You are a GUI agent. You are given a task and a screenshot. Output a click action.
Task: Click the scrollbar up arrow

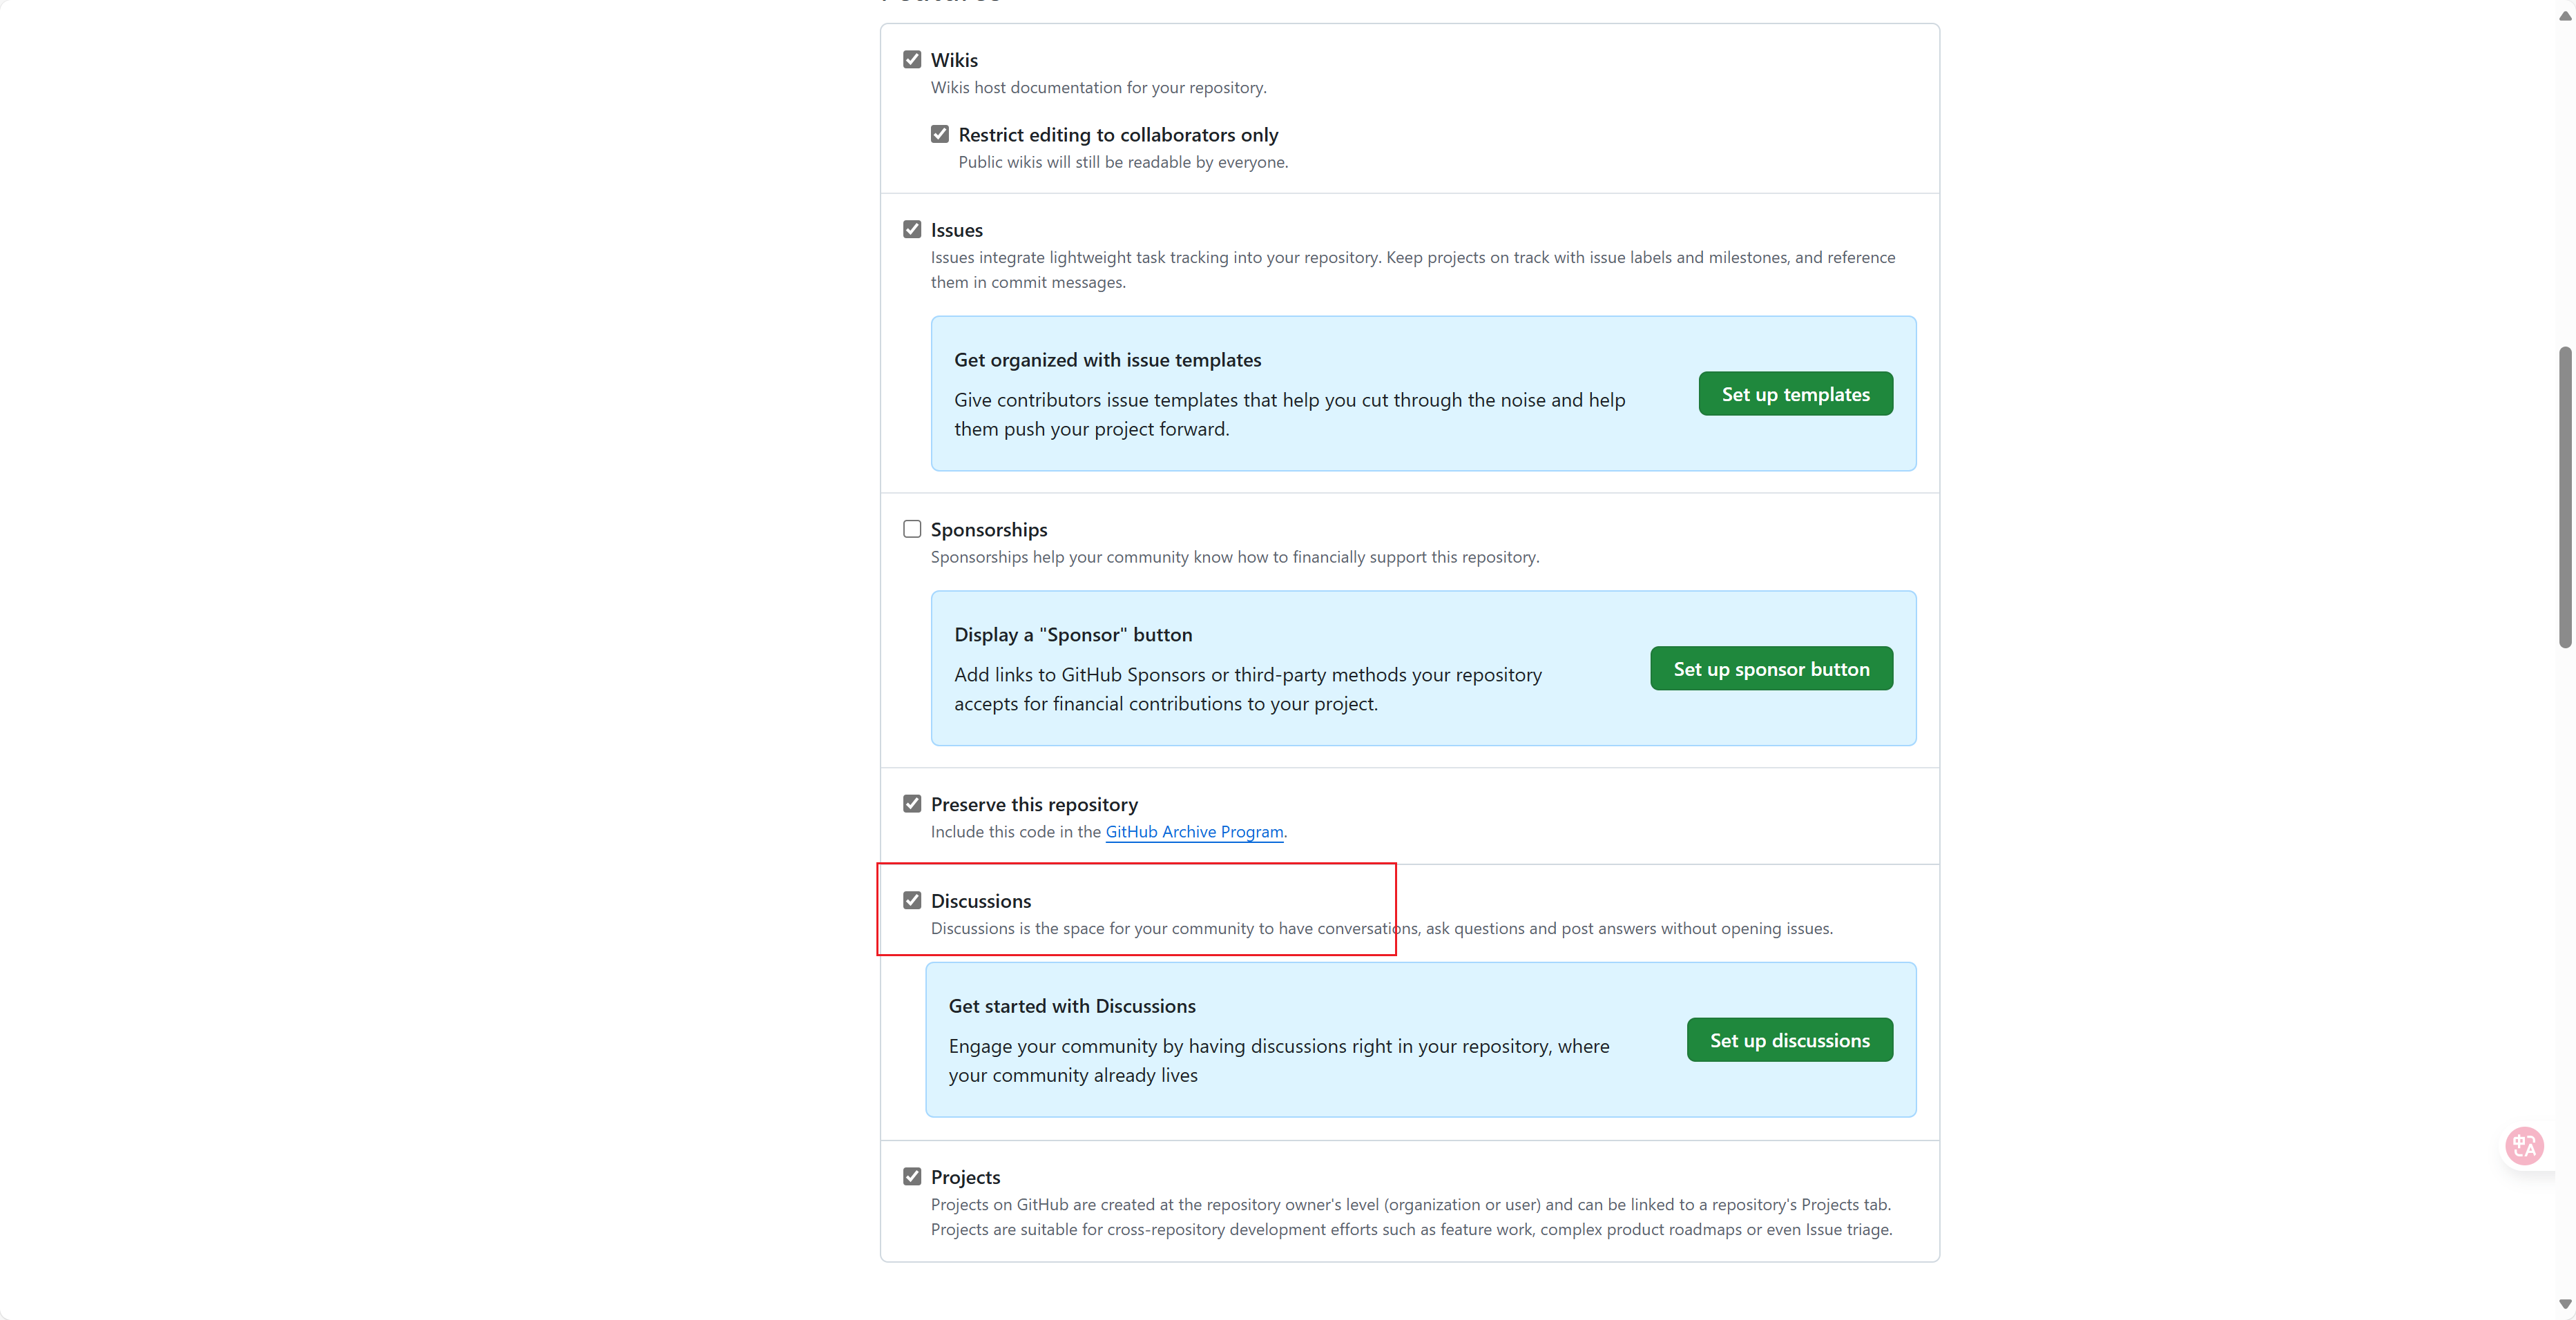(2565, 15)
